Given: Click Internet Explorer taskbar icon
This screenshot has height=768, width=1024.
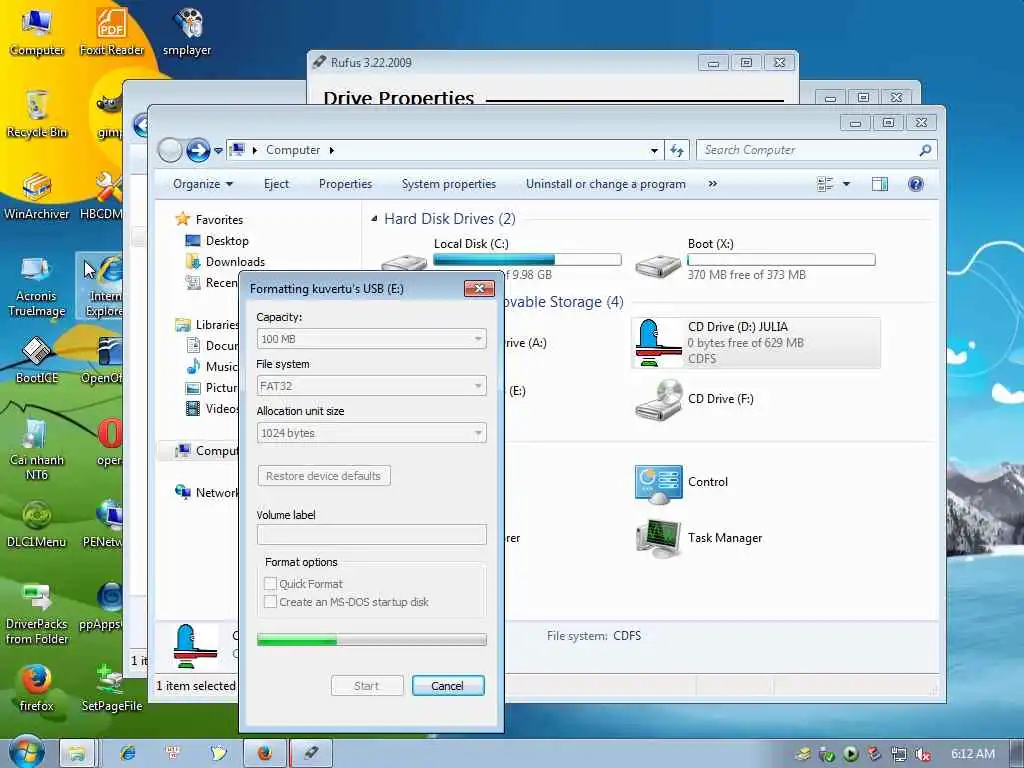Looking at the screenshot, I should click(x=128, y=753).
